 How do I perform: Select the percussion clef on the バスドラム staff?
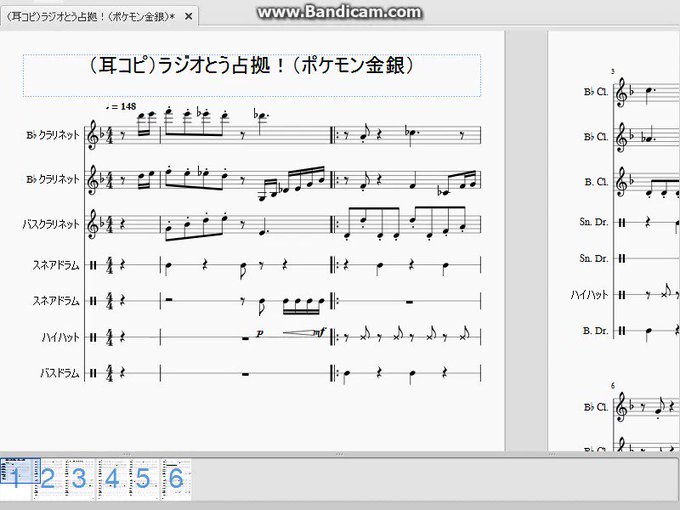[x=93, y=373]
